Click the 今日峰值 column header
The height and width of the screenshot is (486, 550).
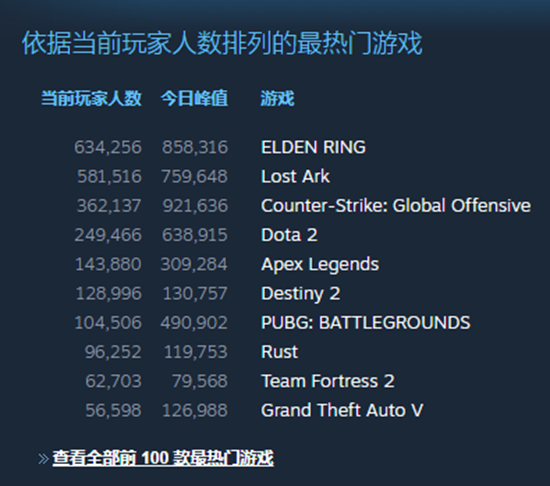(x=194, y=98)
